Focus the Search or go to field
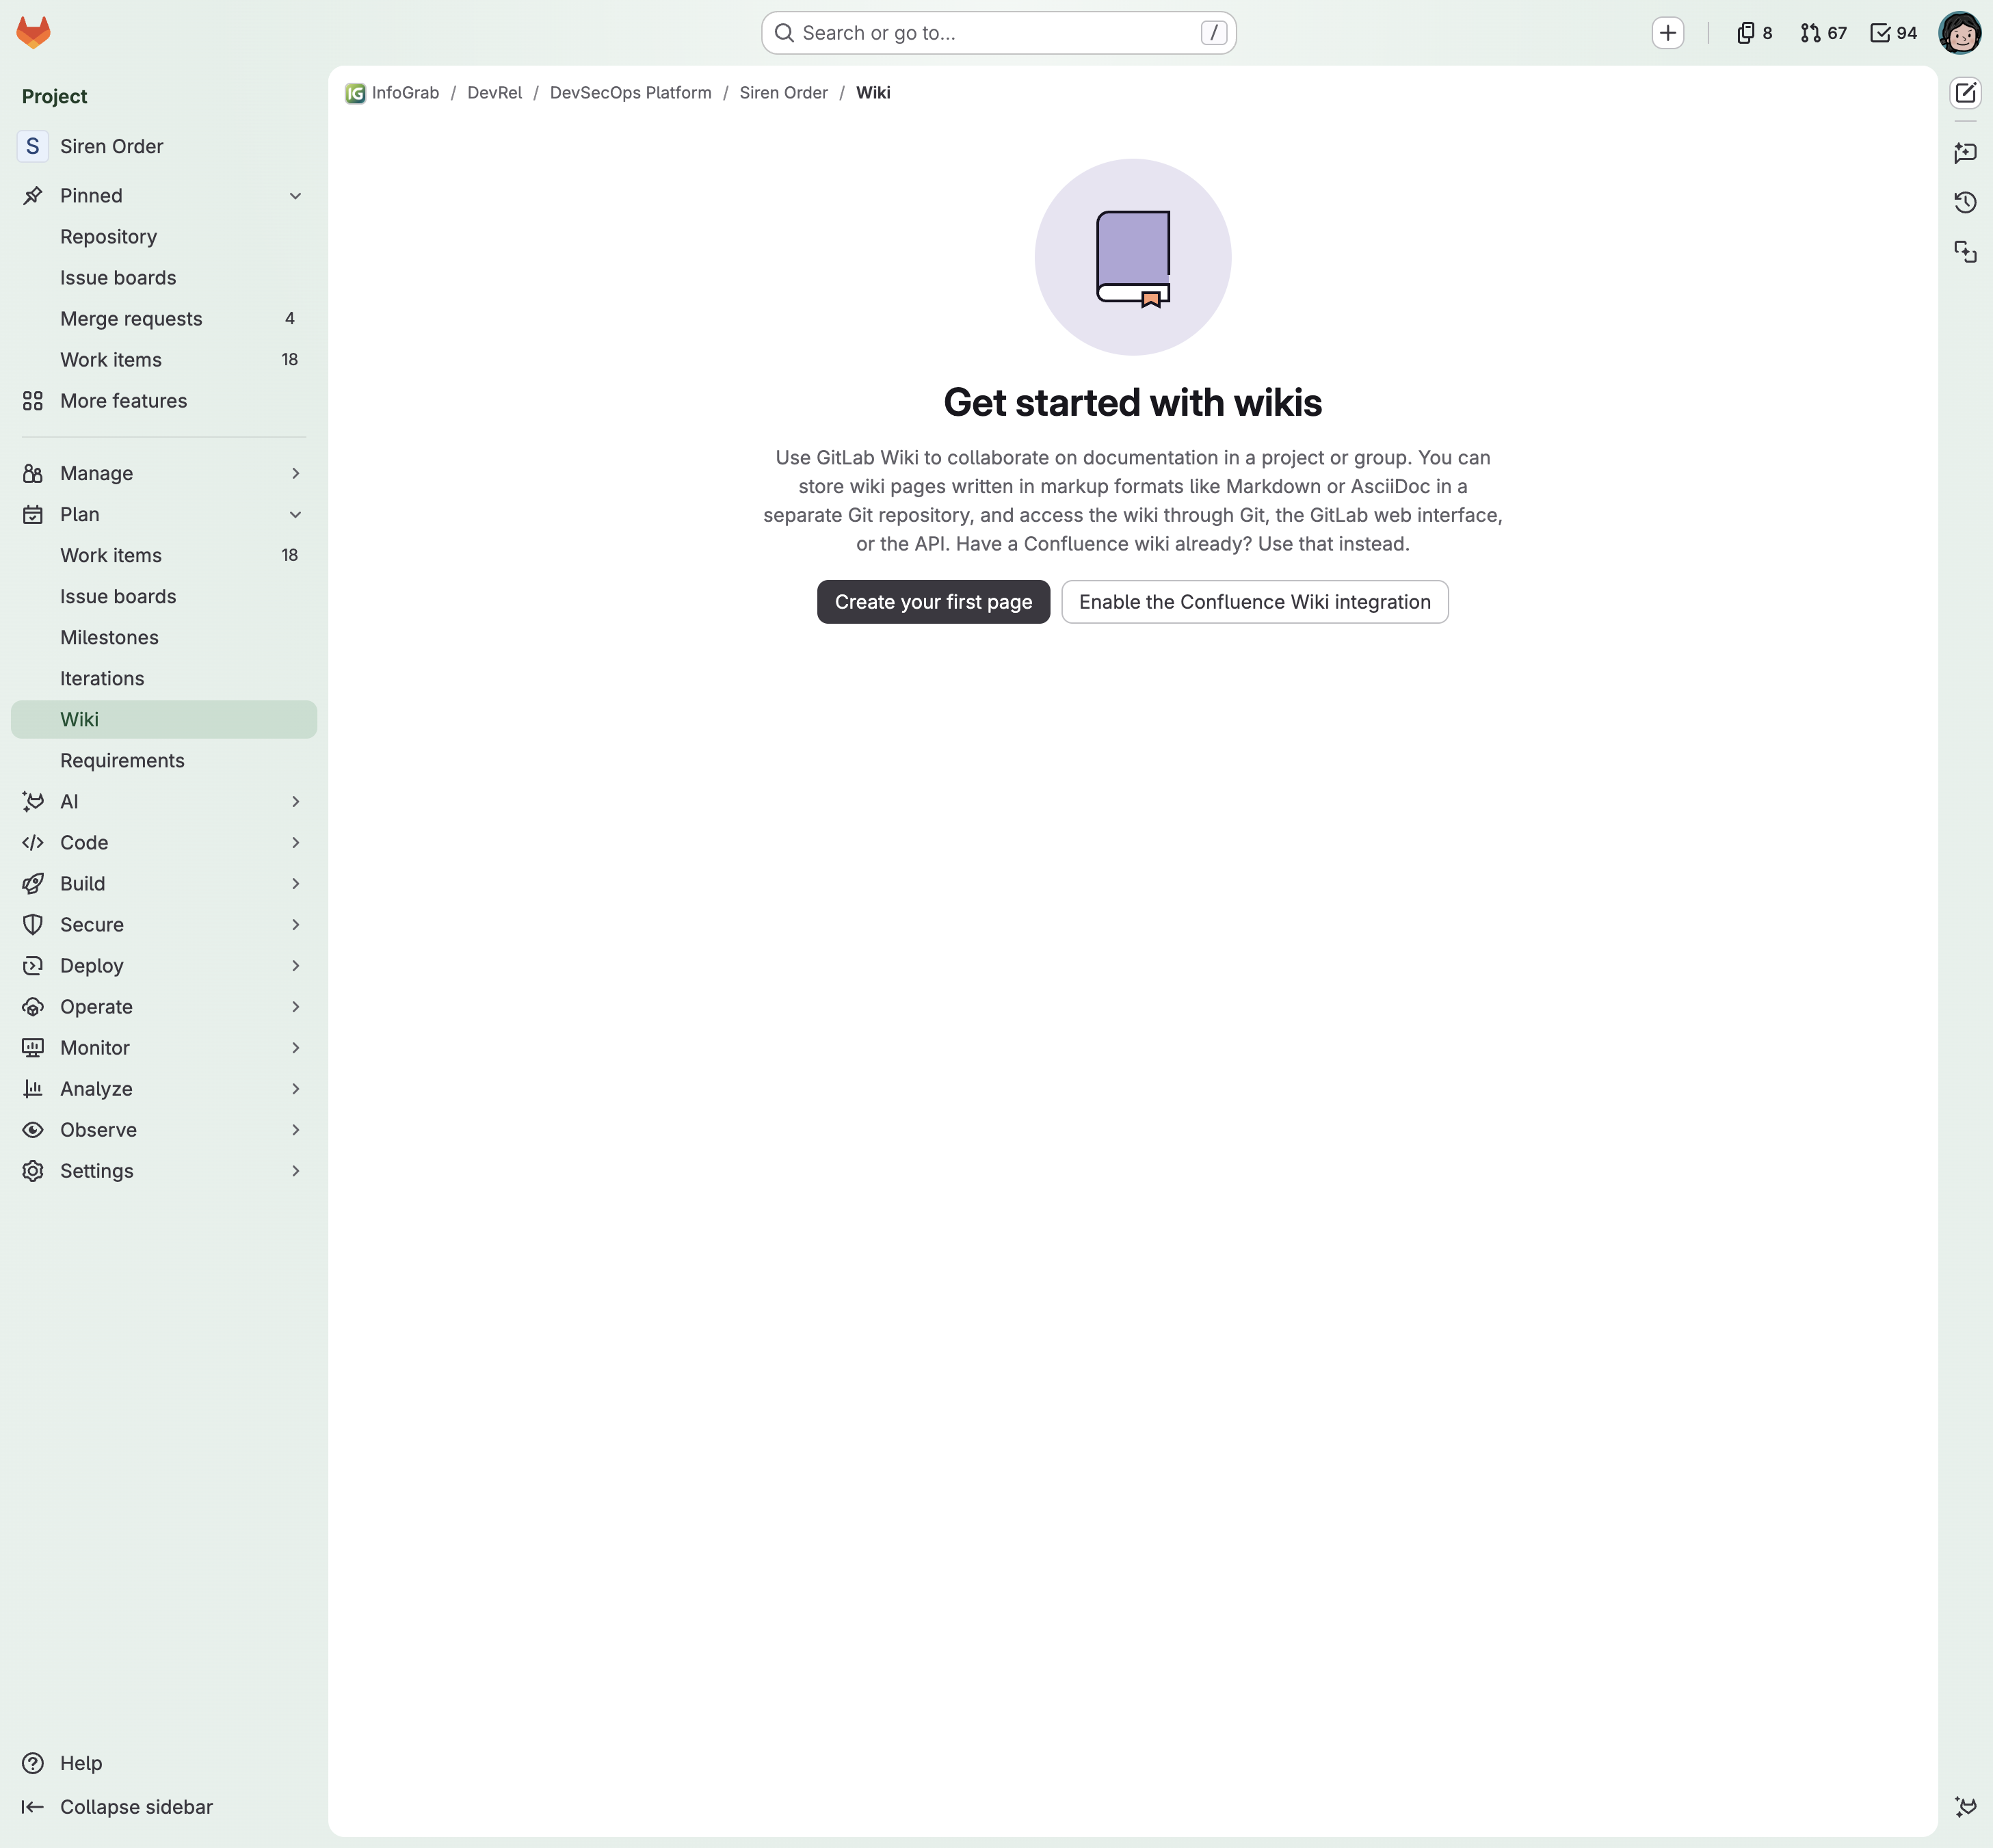 tap(998, 33)
